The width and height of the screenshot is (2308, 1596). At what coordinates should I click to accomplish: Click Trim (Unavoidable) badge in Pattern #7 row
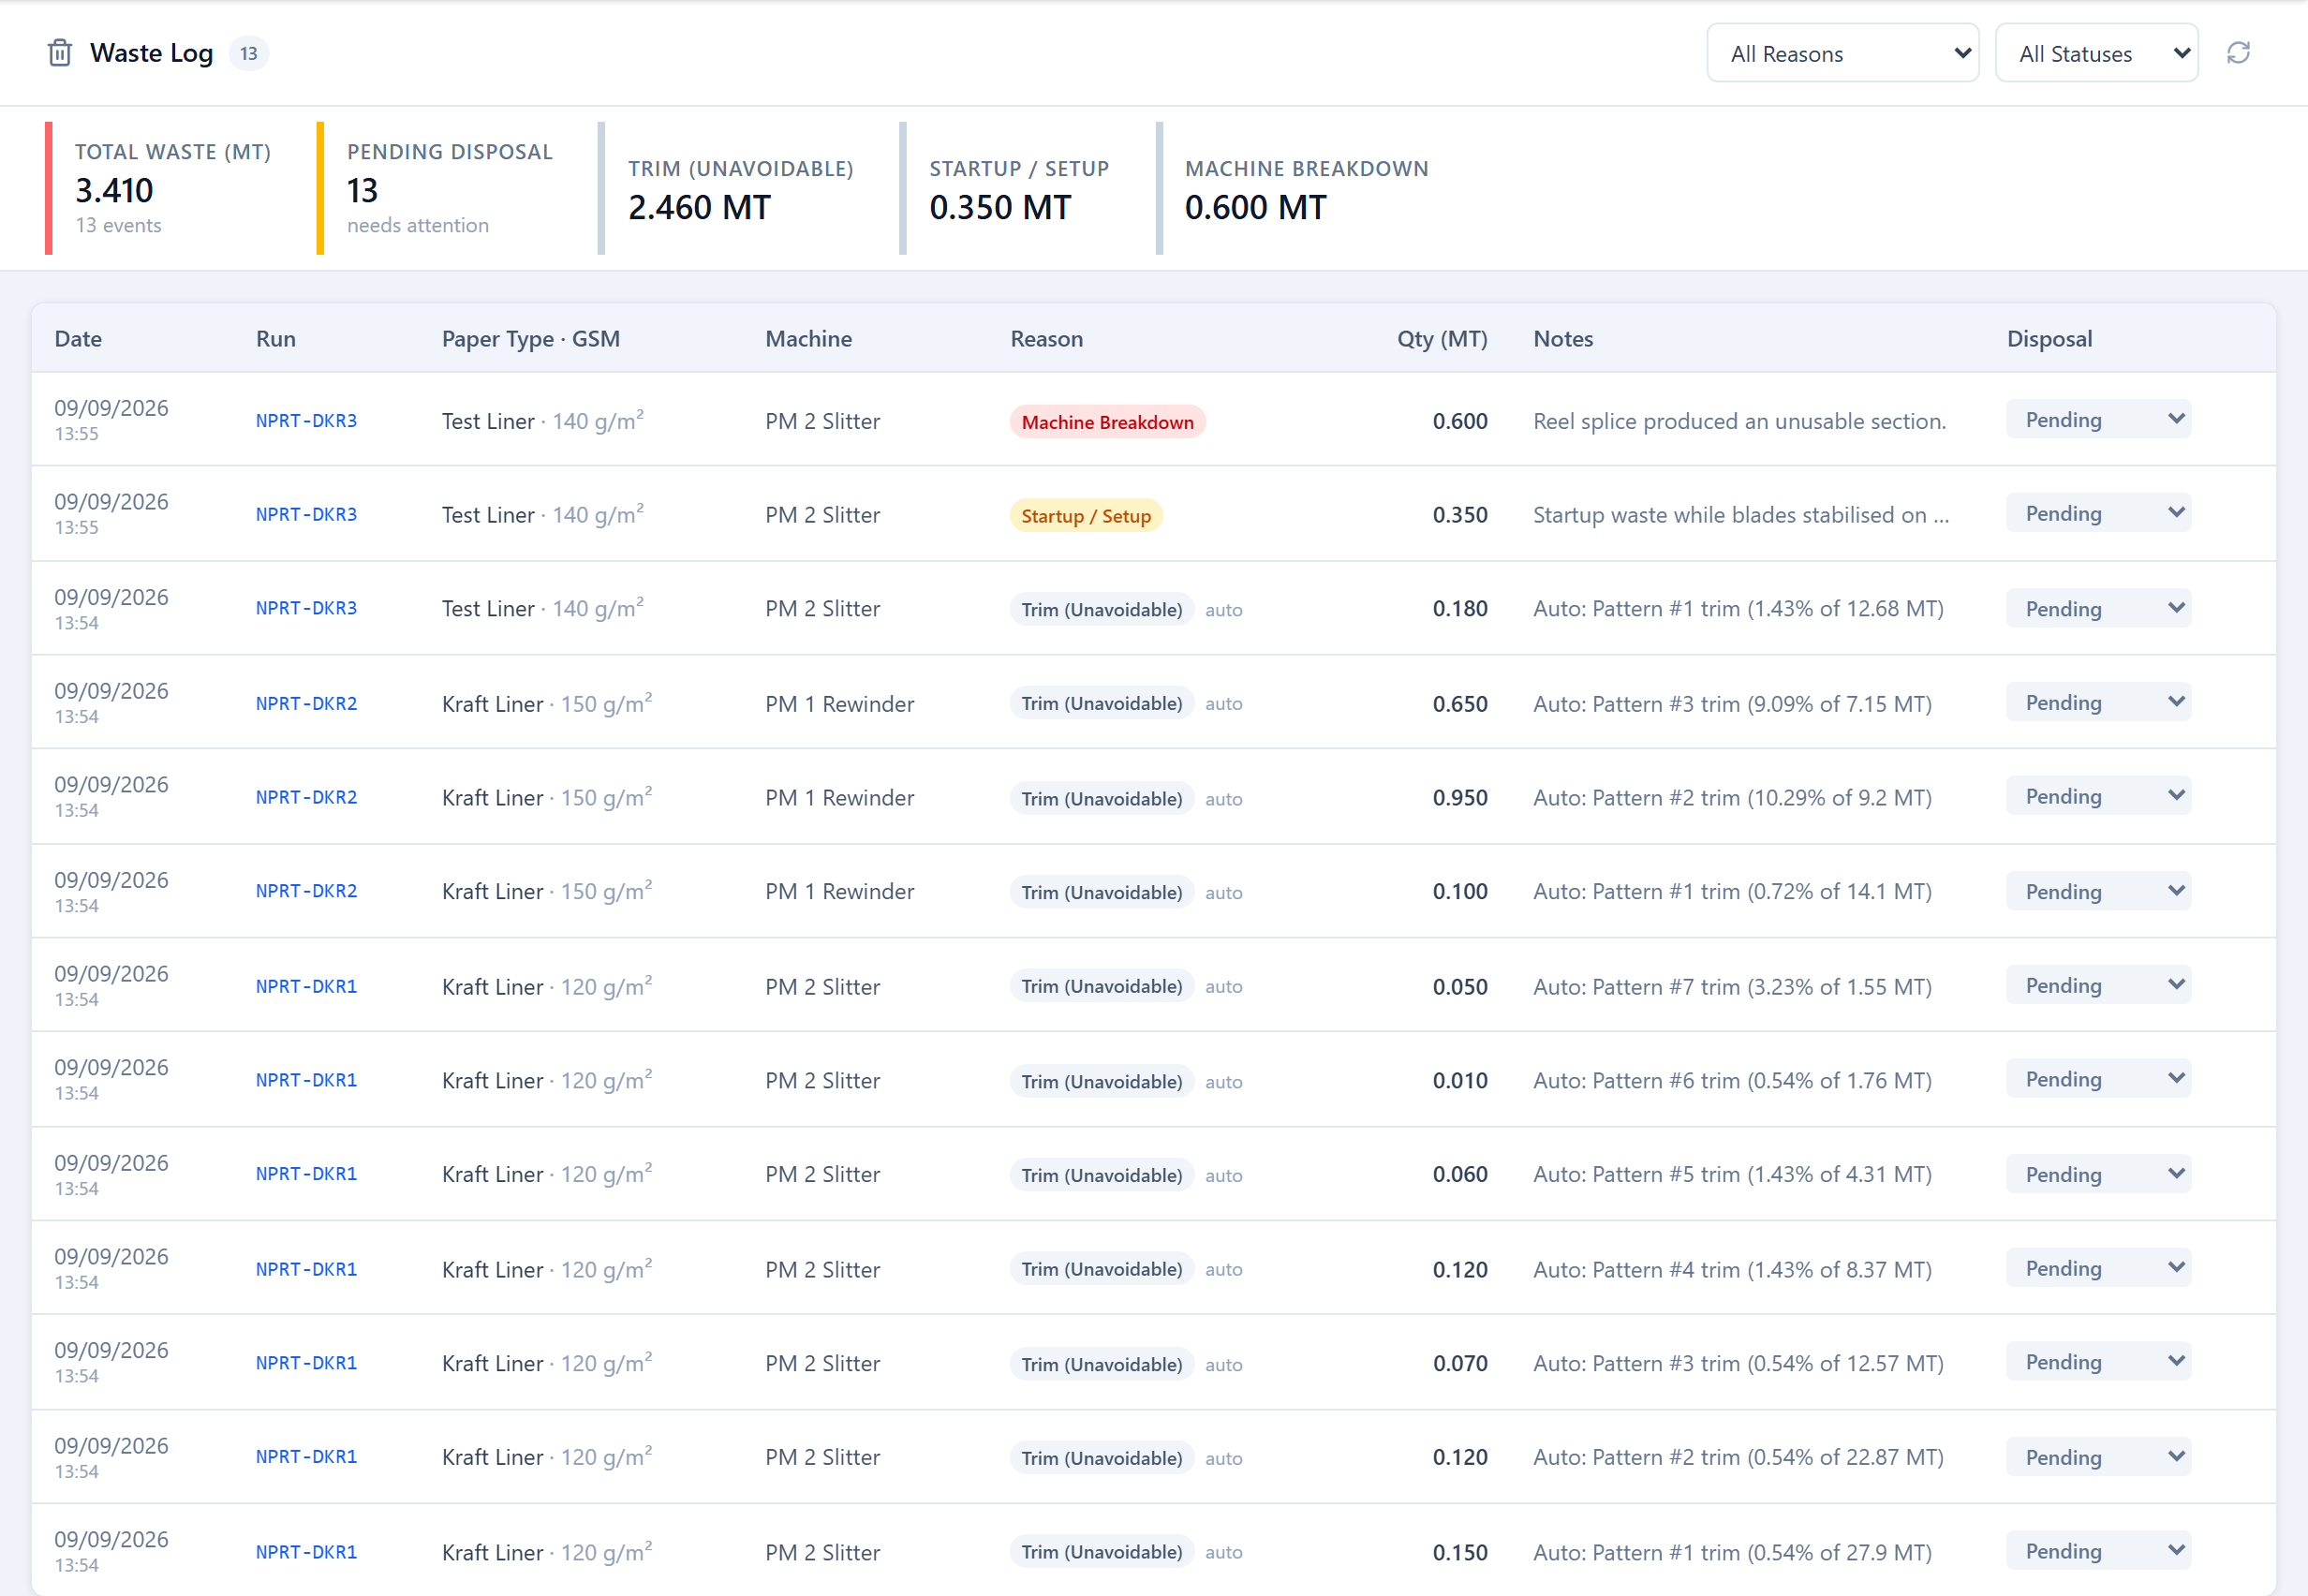tap(1101, 987)
